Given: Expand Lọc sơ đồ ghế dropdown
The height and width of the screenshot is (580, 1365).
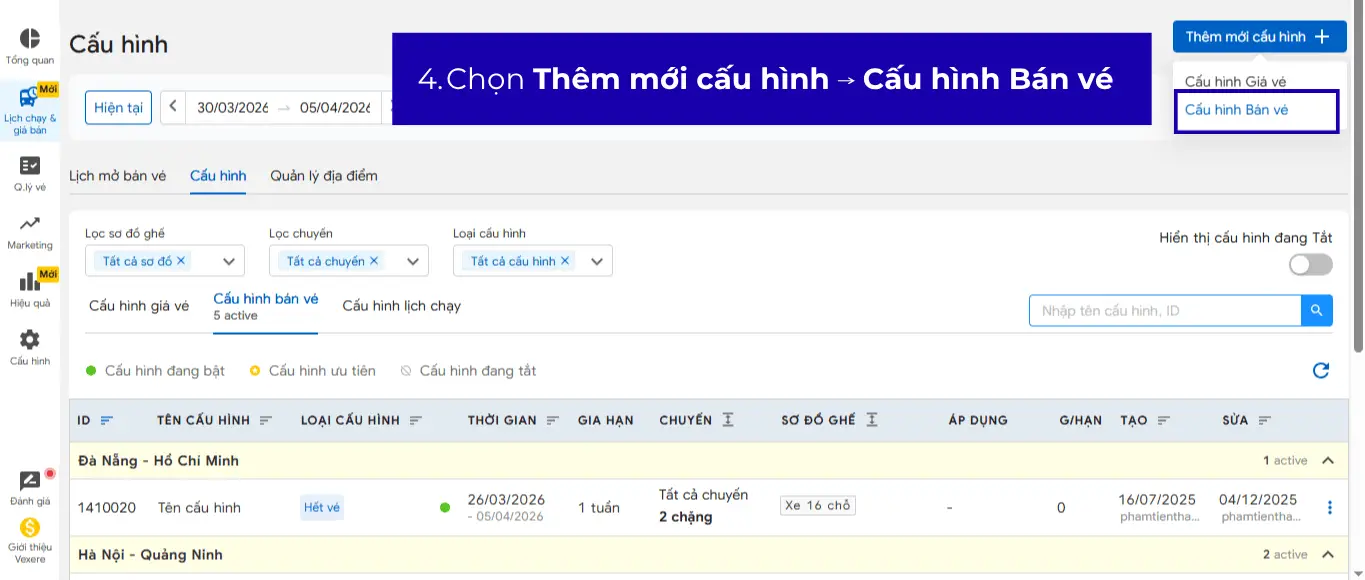Looking at the screenshot, I should point(229,262).
